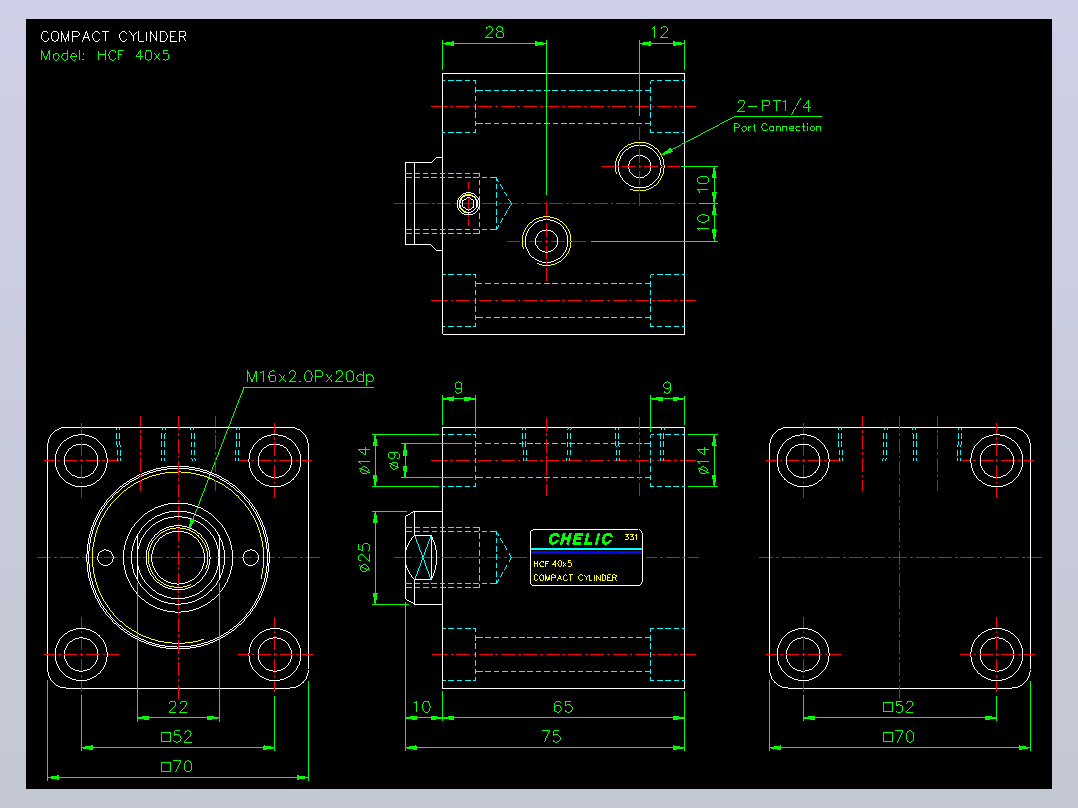Click the CHELIC logo on nameplate
The width and height of the screenshot is (1078, 808).
[580, 539]
